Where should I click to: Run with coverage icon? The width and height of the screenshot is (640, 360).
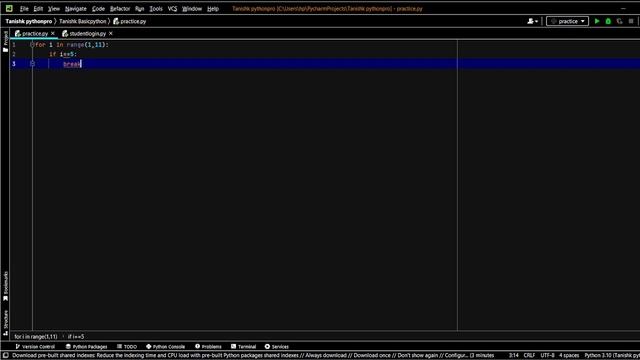[620, 21]
